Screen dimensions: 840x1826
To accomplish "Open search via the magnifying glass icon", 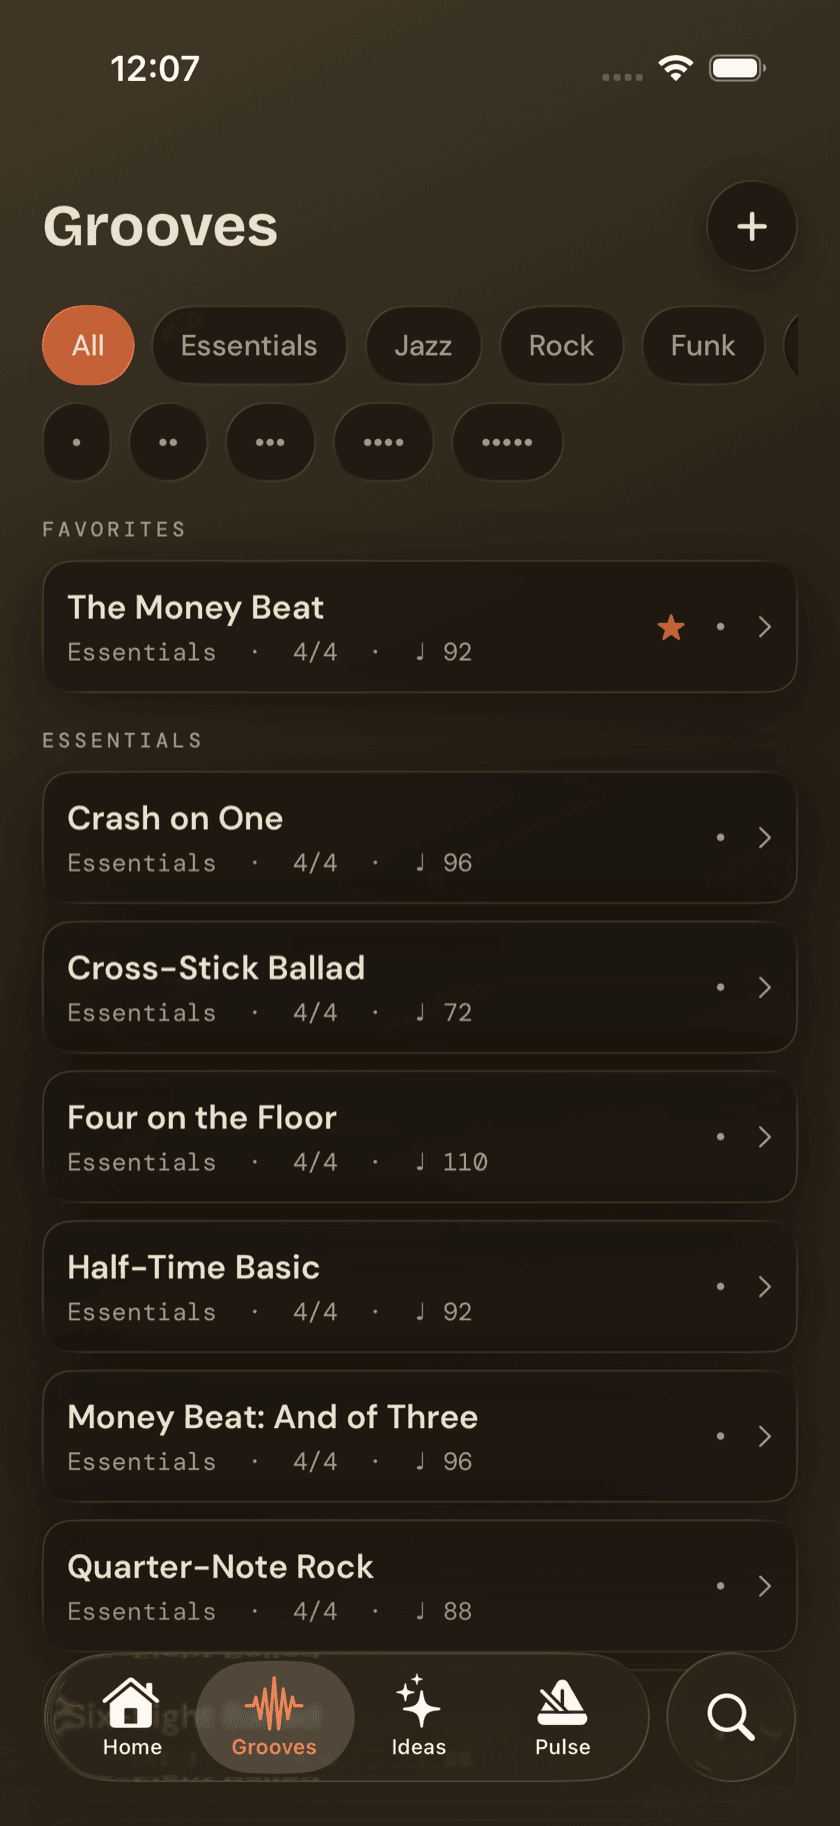I will [x=731, y=1717].
